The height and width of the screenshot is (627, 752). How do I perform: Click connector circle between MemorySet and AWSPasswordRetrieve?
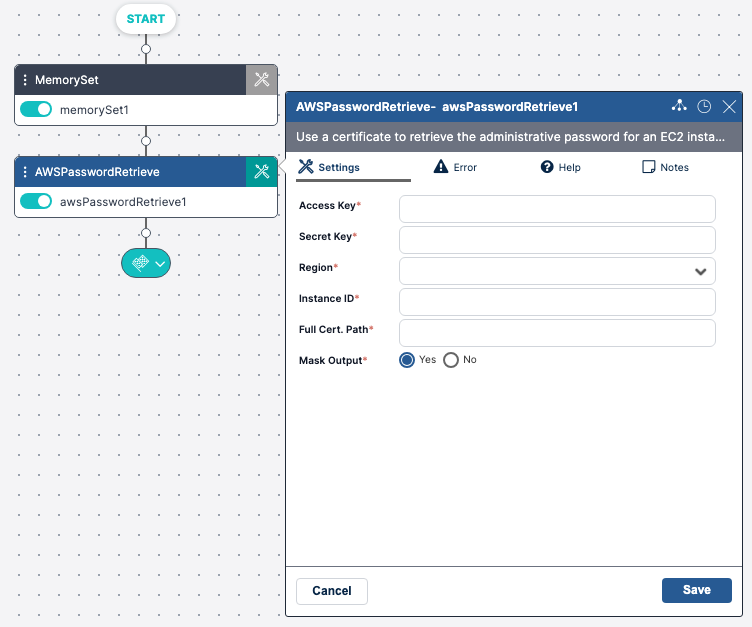(146, 141)
